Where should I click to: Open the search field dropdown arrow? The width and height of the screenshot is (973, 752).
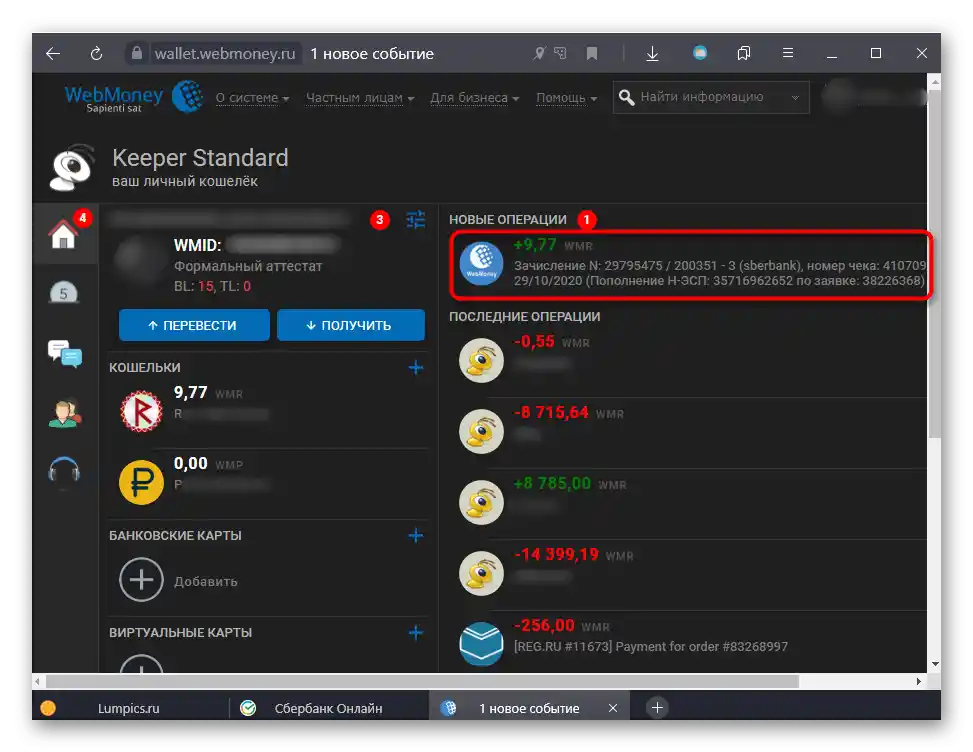[x=795, y=98]
